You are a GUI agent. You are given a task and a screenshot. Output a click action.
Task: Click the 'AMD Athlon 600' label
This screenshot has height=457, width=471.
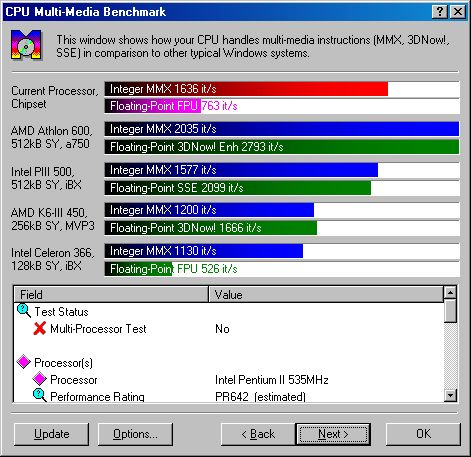[x=52, y=137]
